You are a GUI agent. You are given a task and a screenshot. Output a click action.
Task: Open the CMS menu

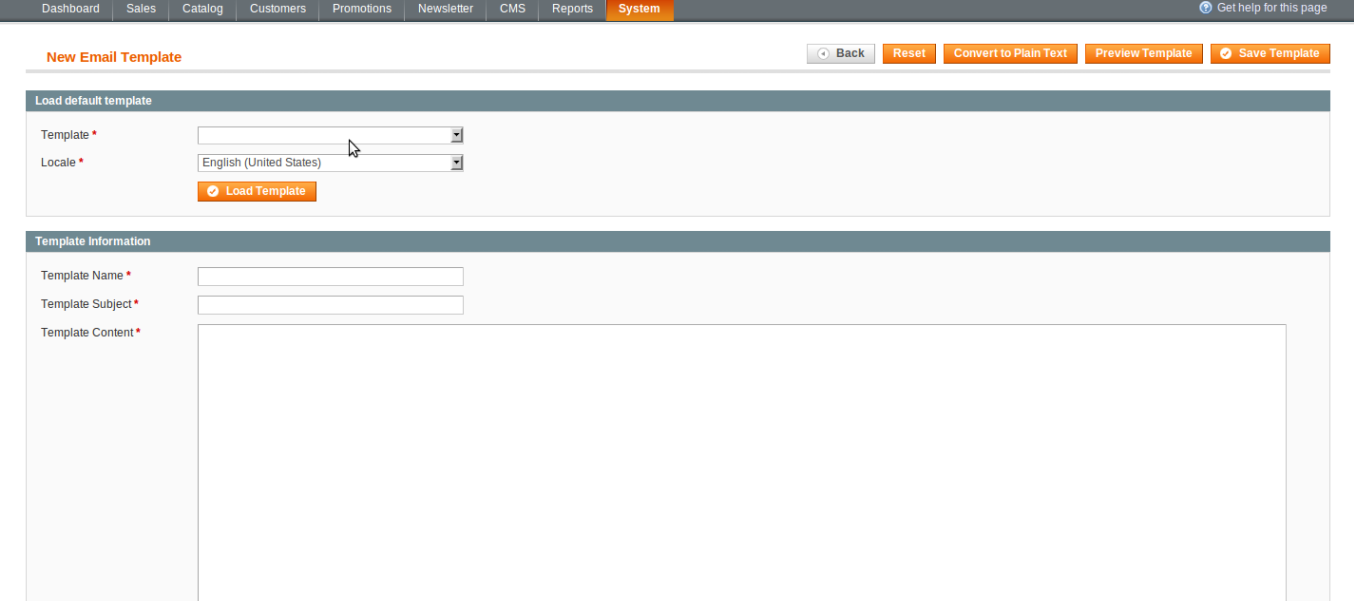pyautogui.click(x=512, y=9)
